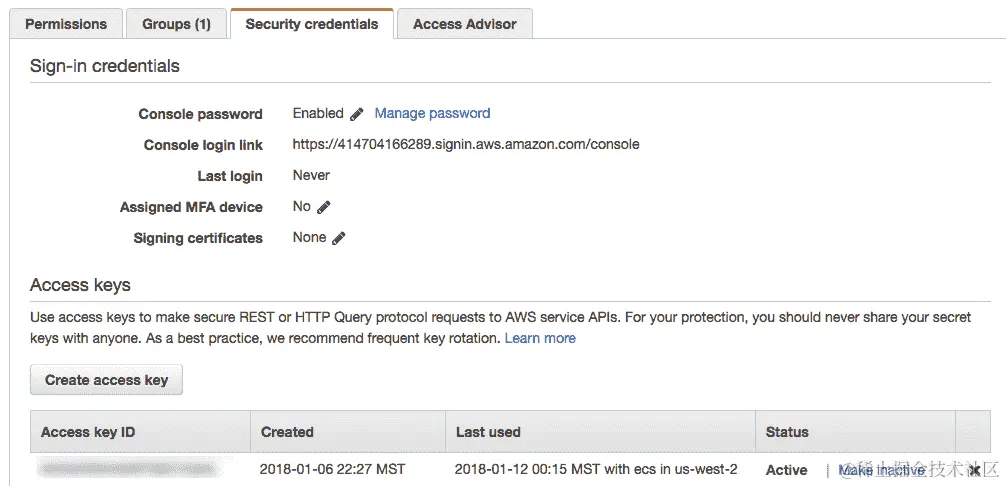Go to the Access Advisor tab

click(x=465, y=24)
